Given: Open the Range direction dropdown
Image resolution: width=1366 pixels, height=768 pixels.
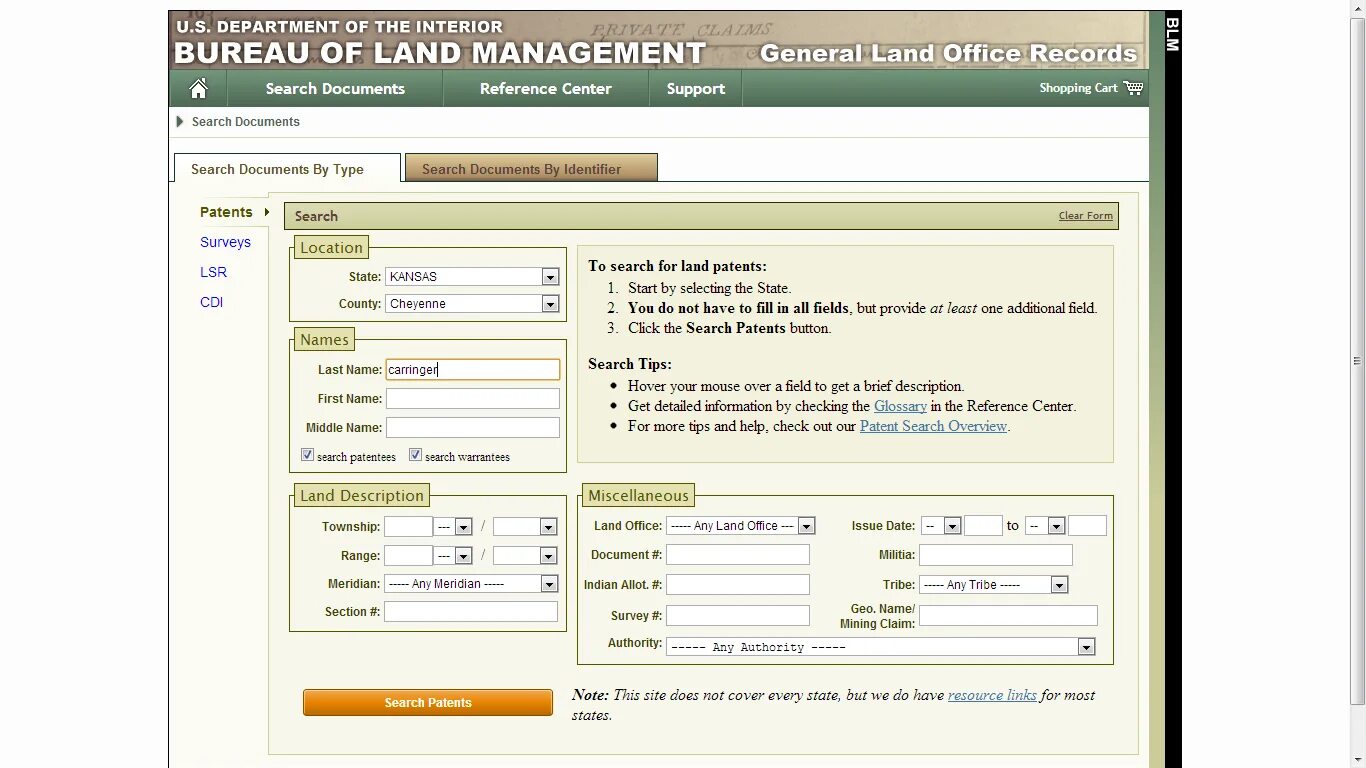Looking at the screenshot, I should (454, 556).
